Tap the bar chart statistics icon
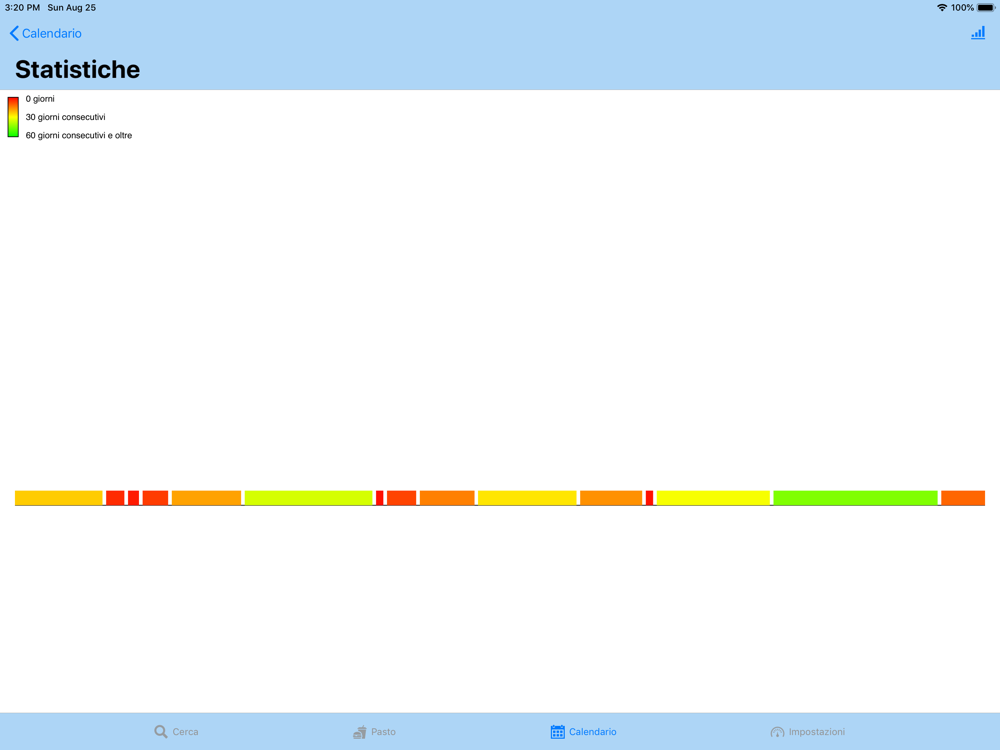This screenshot has width=1000, height=750. pos(978,33)
